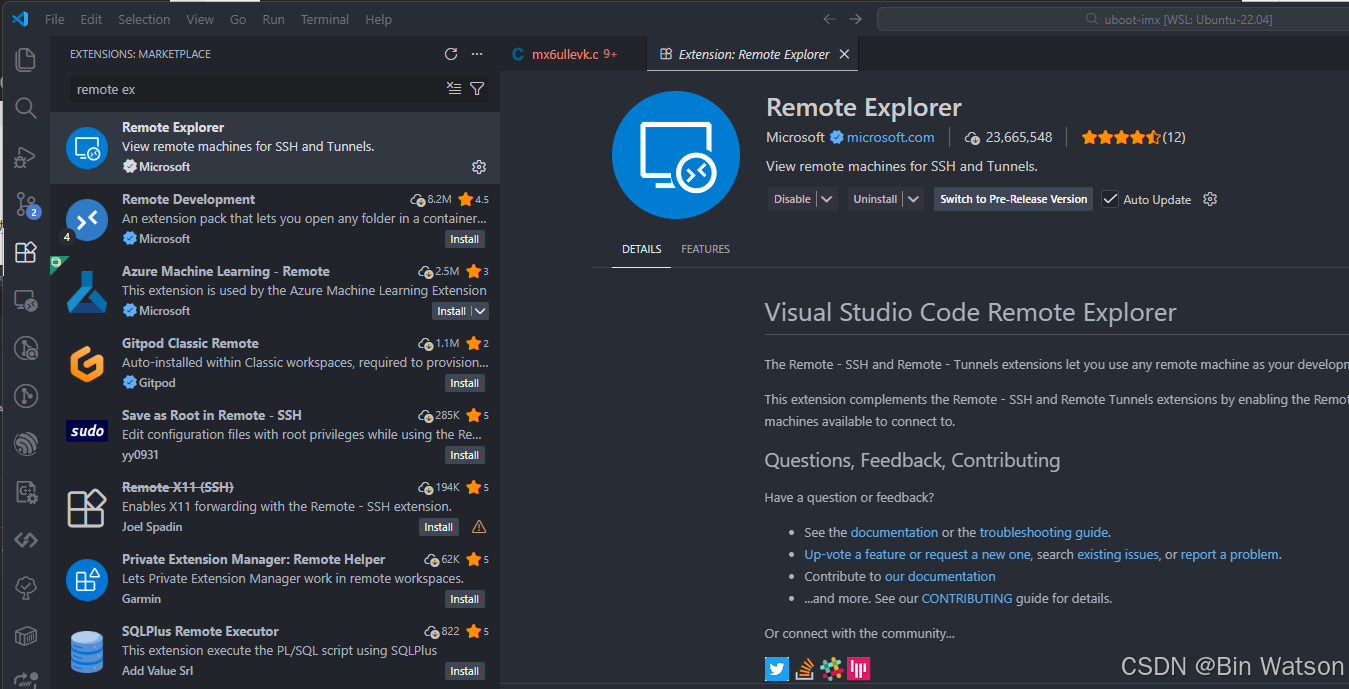
Task: Switch to the FEATURES tab
Action: [706, 249]
